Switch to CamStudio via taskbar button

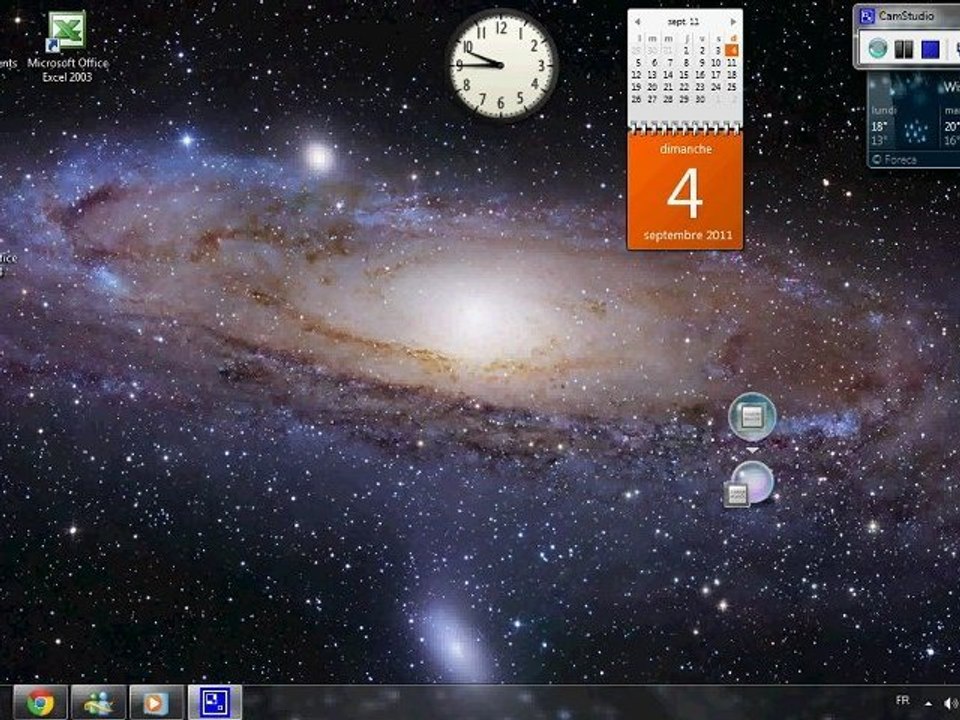(214, 702)
